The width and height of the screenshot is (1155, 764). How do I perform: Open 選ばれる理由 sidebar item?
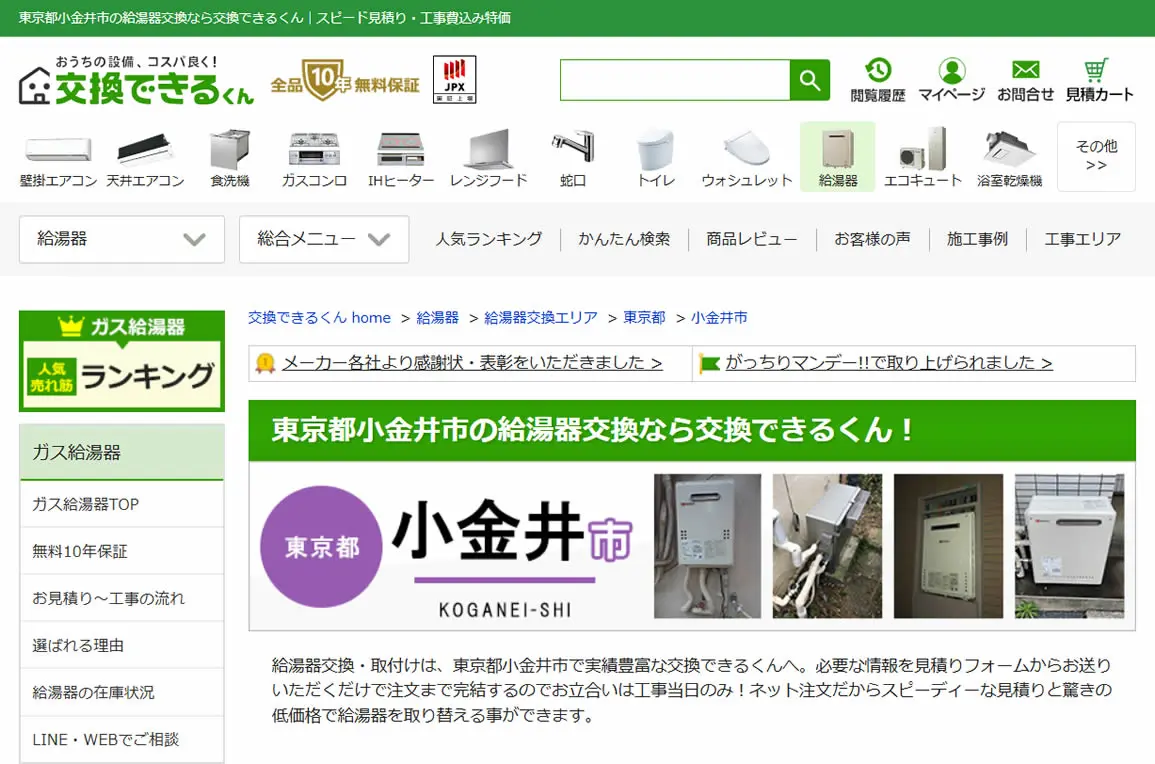point(122,645)
